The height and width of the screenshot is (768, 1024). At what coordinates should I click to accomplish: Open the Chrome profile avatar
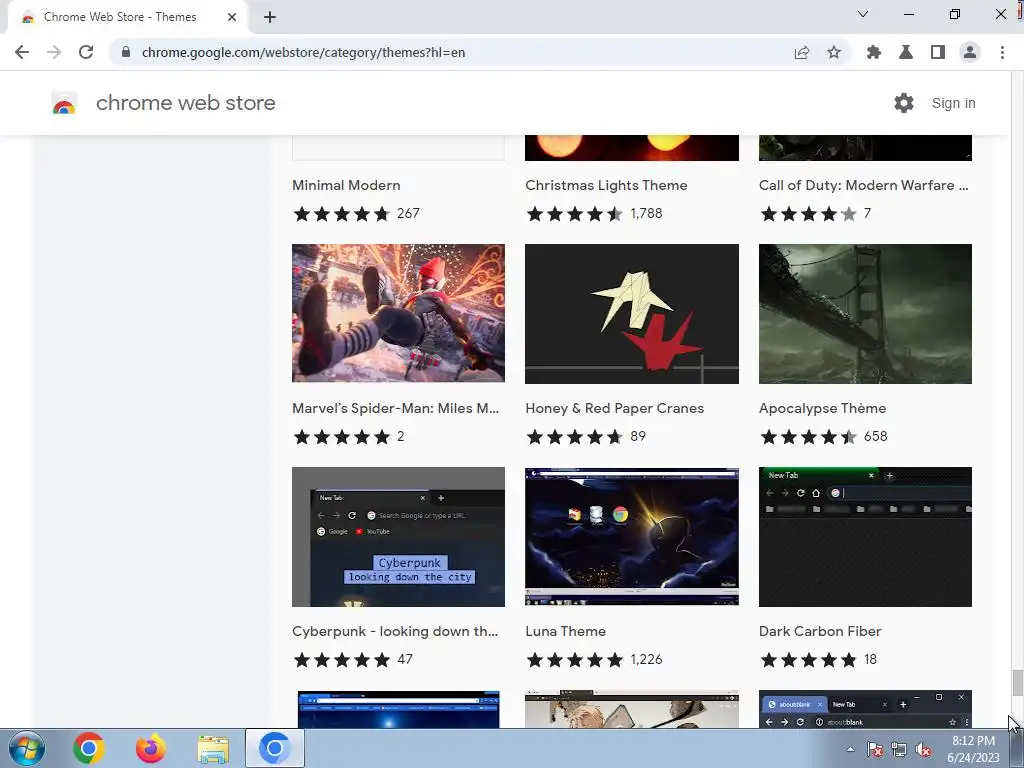coord(970,52)
